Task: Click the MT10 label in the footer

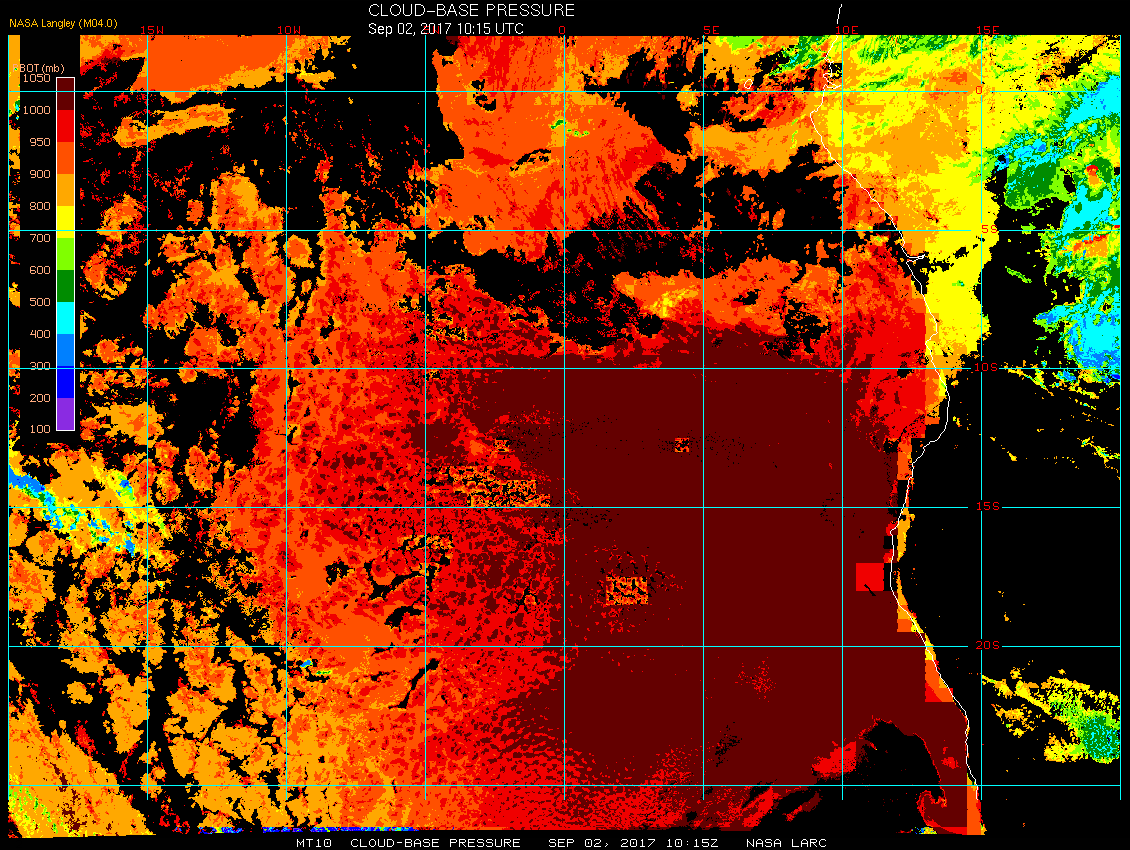Action: (313, 843)
